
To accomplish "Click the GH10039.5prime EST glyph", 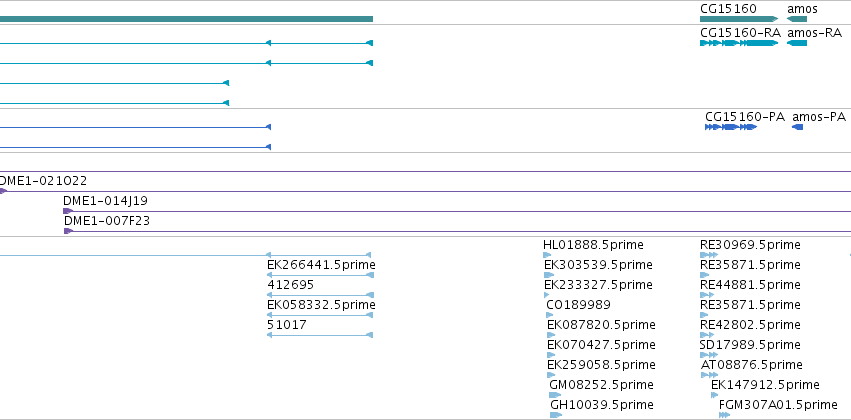I will click(x=556, y=415).
